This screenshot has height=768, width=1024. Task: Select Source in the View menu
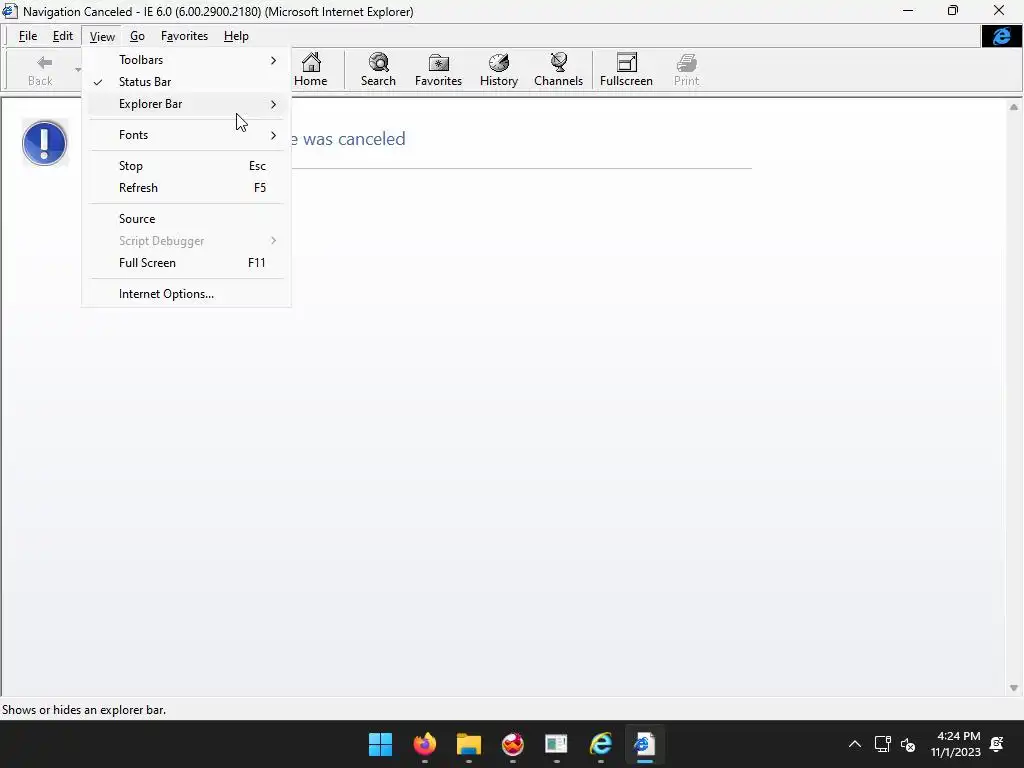(186, 219)
